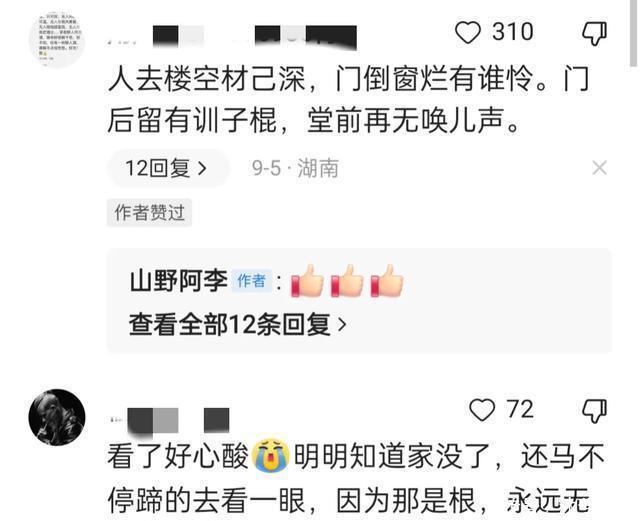Click the first commenter's blurred username

tap(231, 38)
